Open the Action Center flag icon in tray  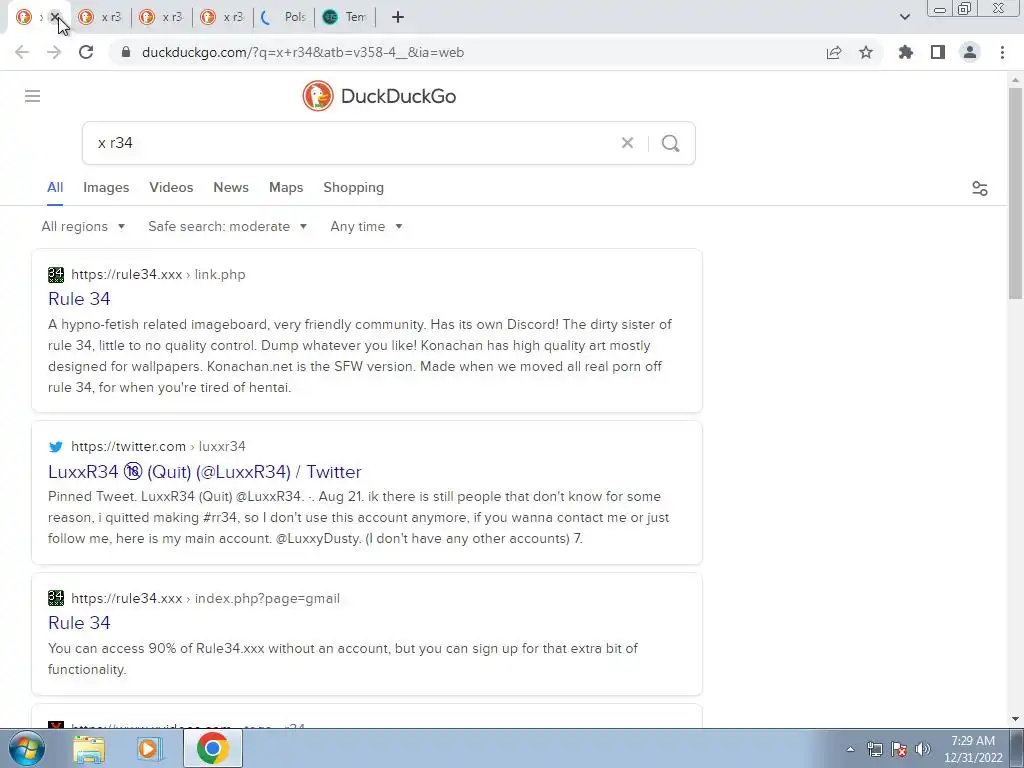click(x=899, y=749)
